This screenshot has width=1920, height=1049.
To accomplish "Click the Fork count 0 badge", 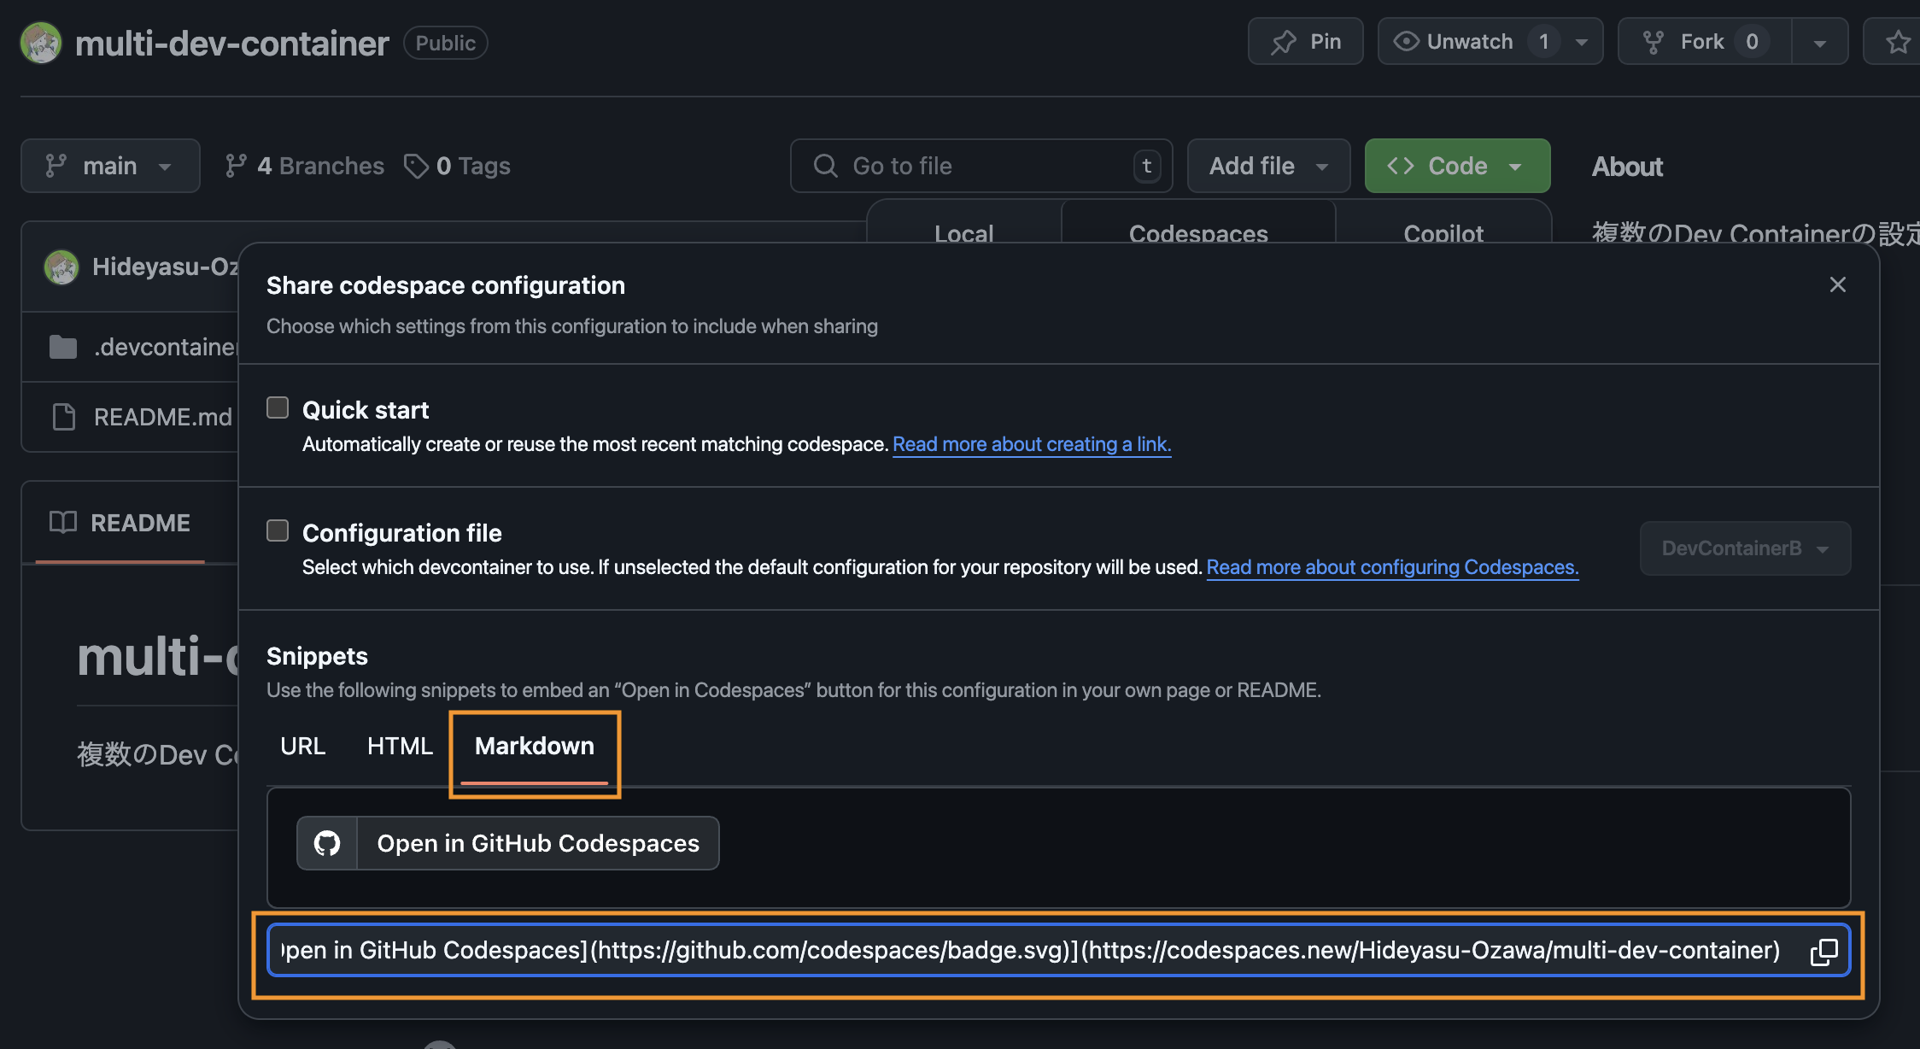I will coord(1752,42).
